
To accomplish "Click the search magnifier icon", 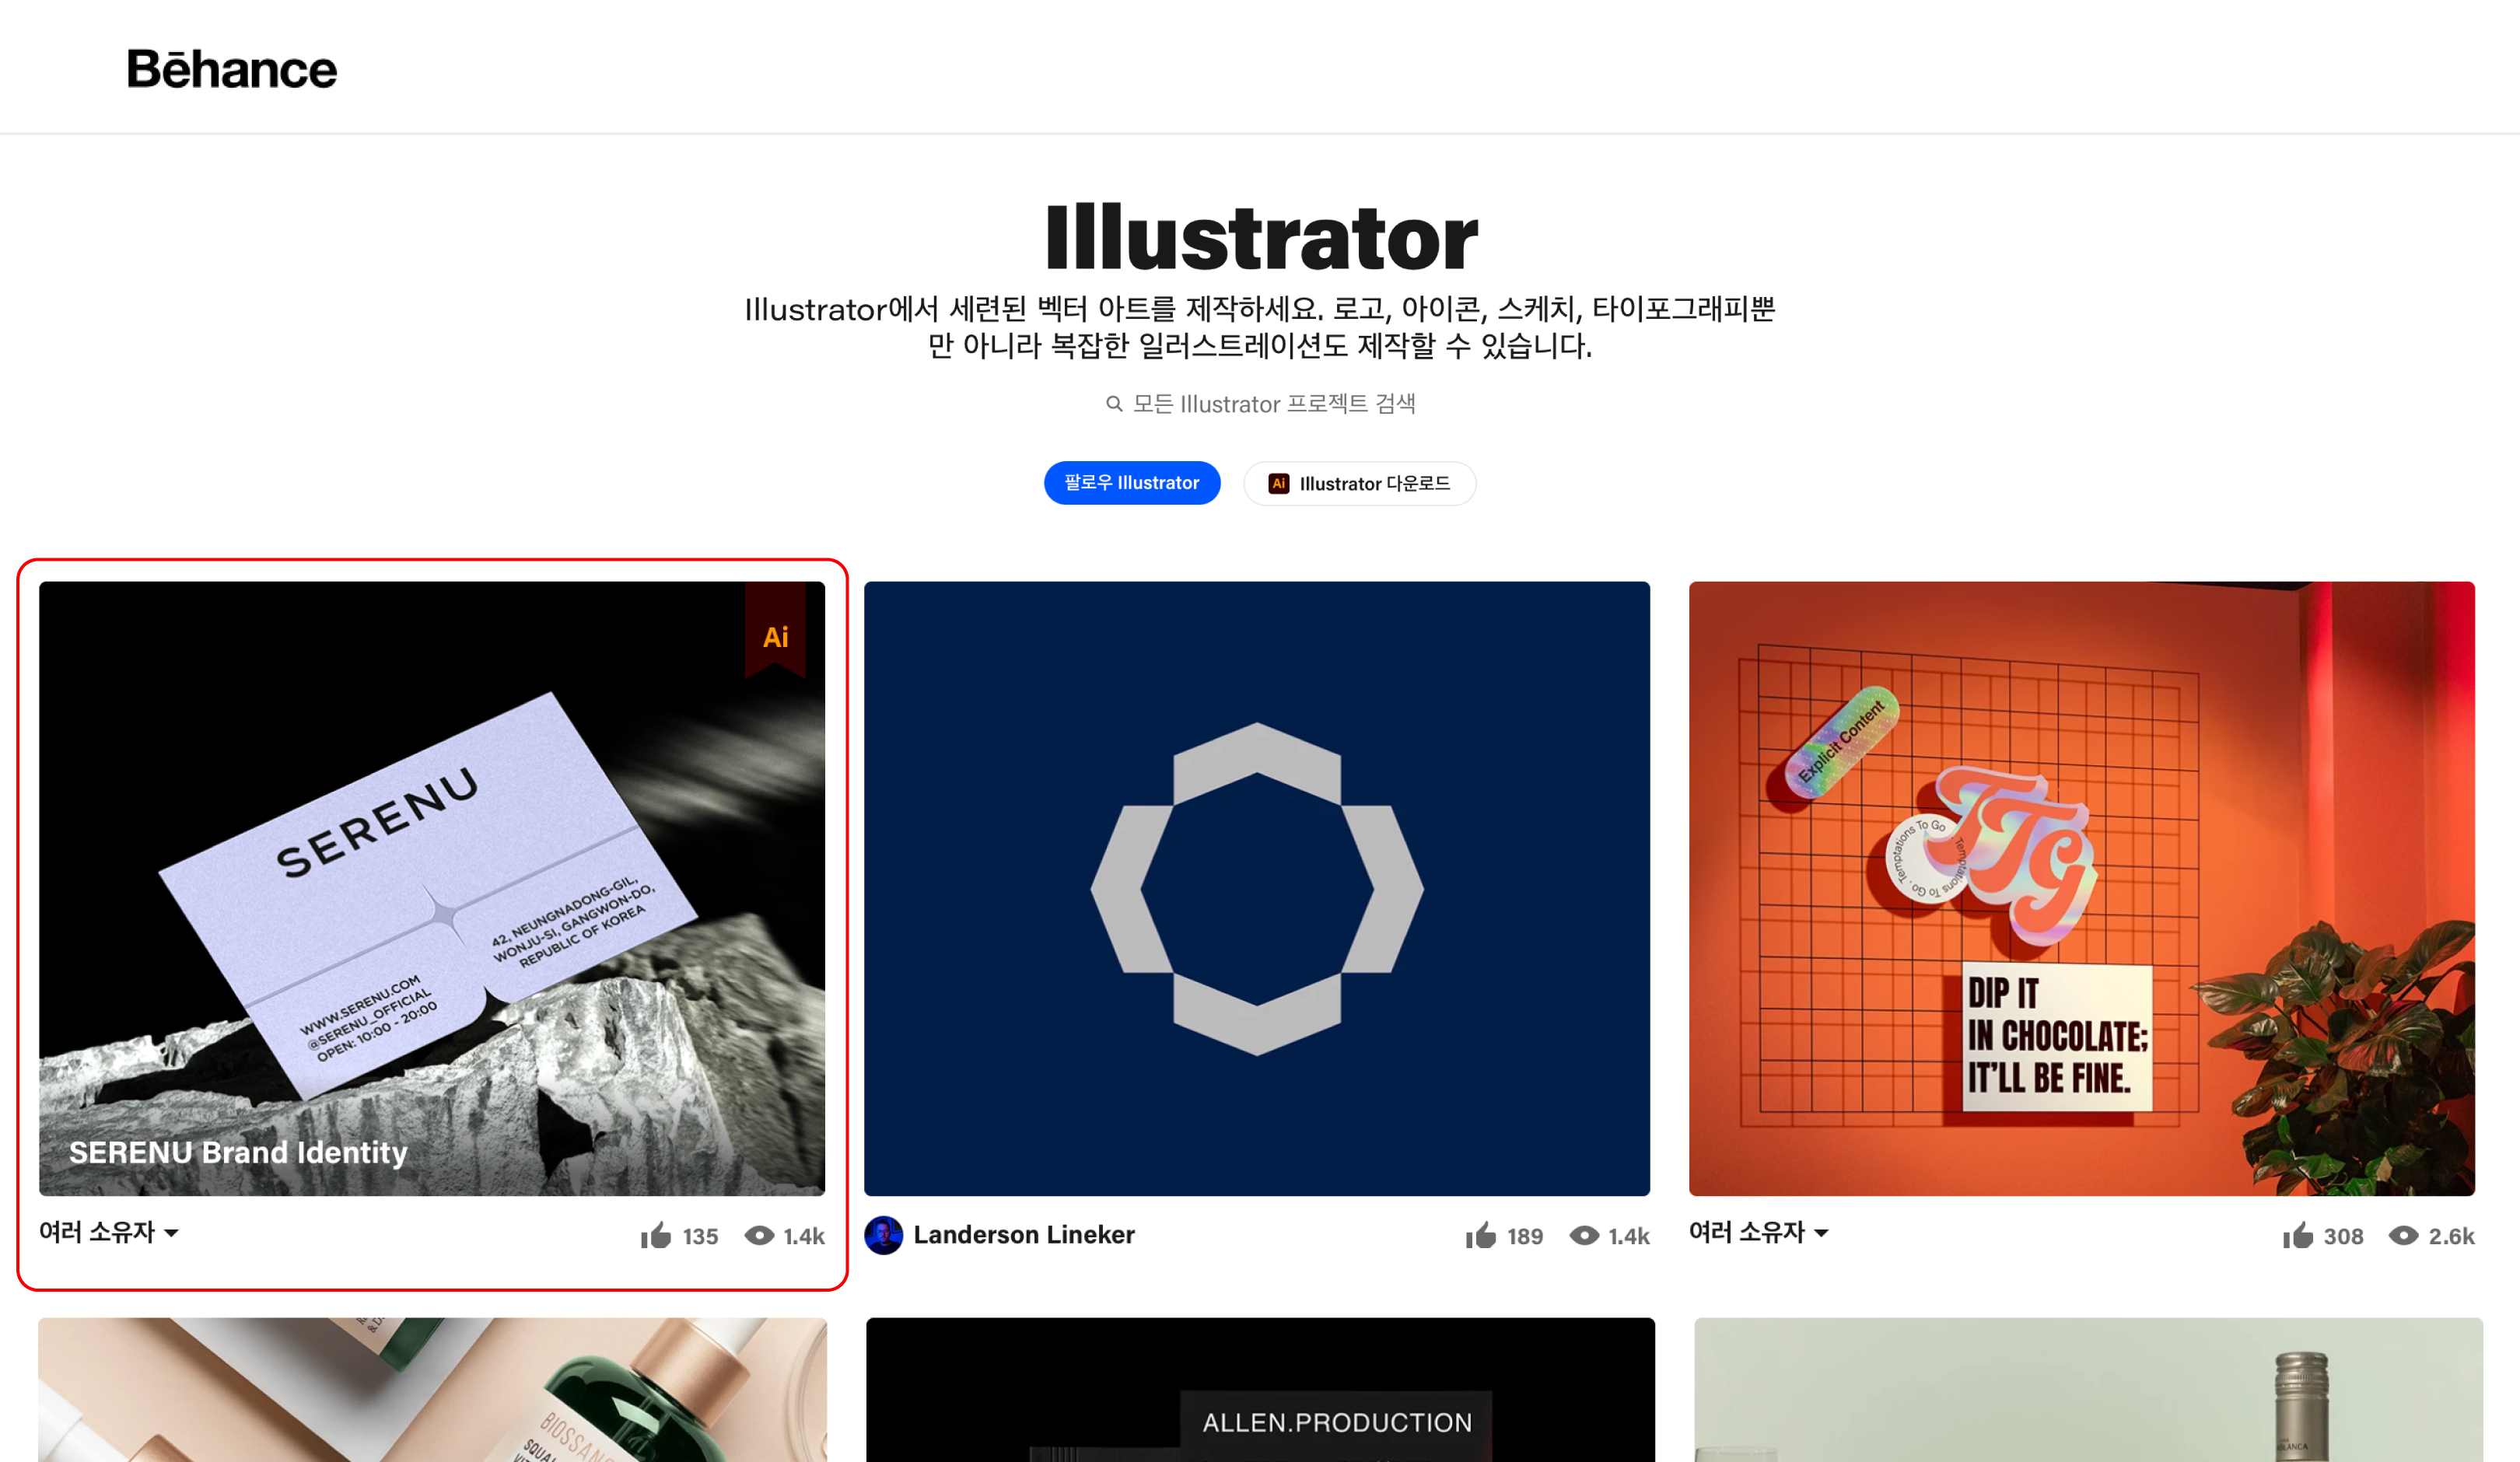I will coord(1114,403).
